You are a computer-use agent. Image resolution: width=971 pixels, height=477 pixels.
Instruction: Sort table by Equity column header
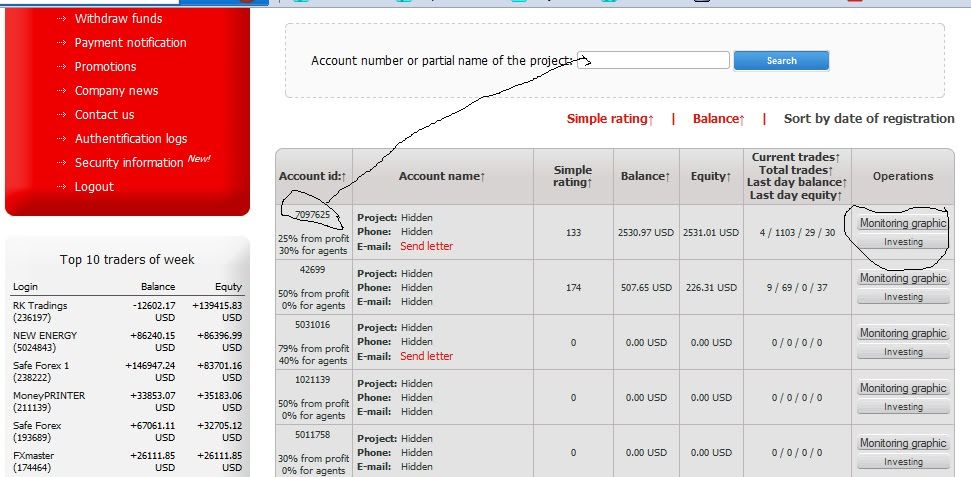coord(711,176)
